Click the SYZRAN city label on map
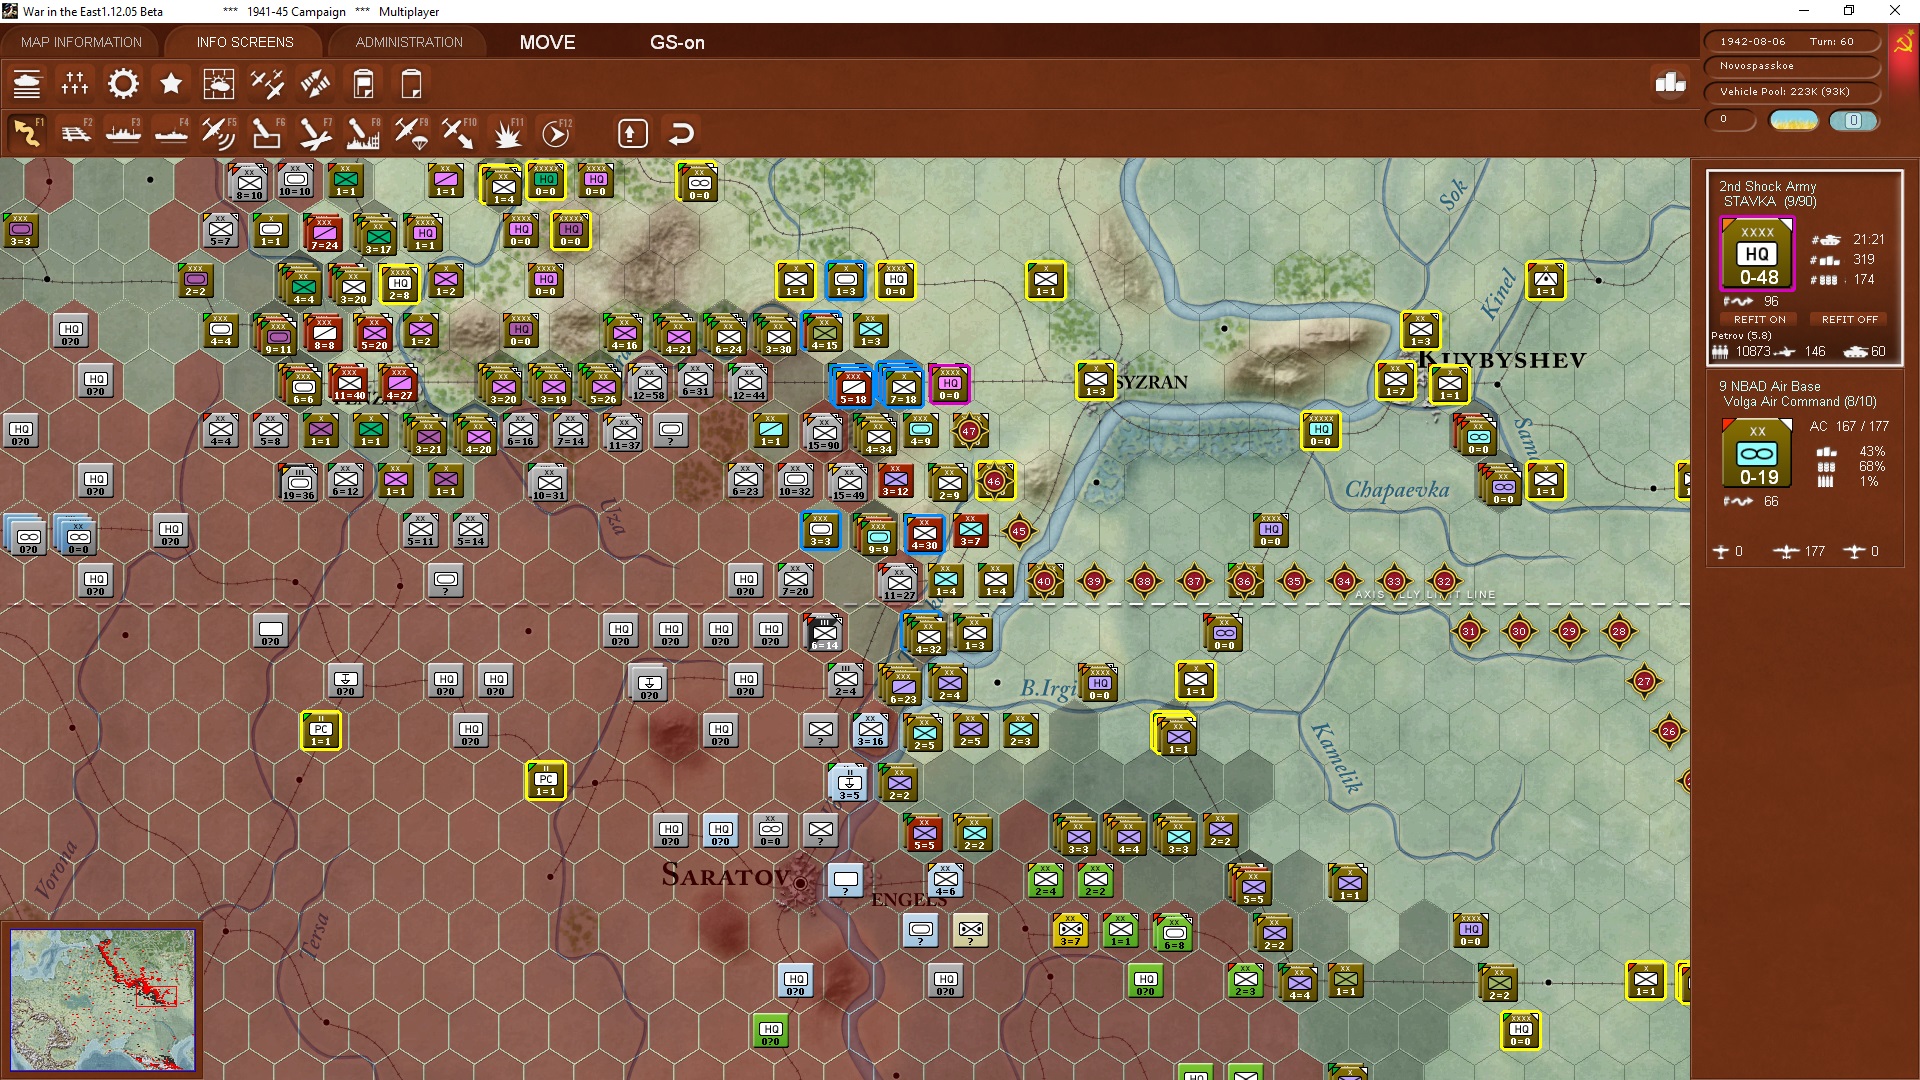Image resolution: width=1920 pixels, height=1080 pixels. 1152,382
